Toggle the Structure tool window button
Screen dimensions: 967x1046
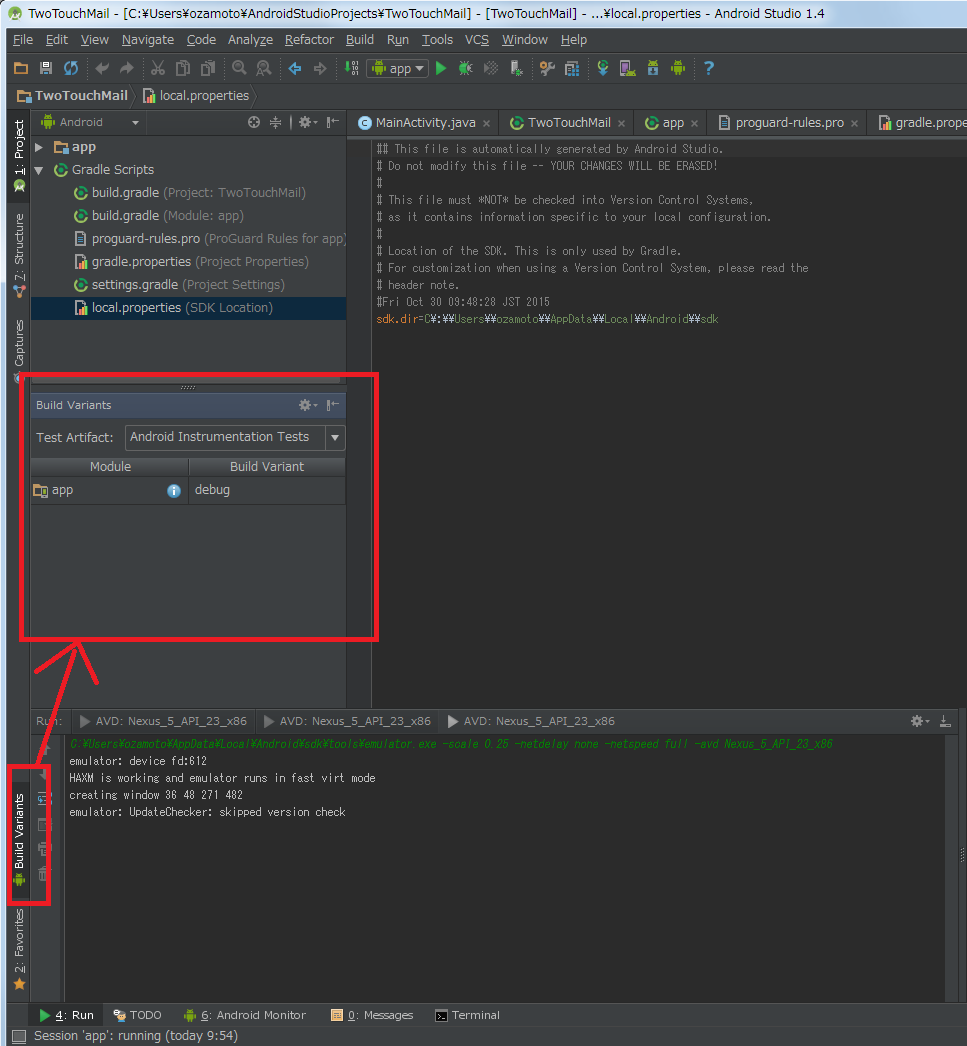(19, 255)
